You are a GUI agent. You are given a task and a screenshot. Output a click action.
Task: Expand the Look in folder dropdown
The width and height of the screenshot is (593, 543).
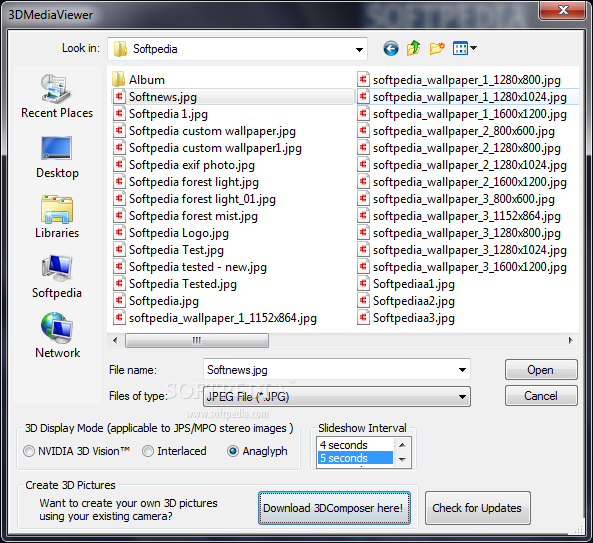coord(359,49)
